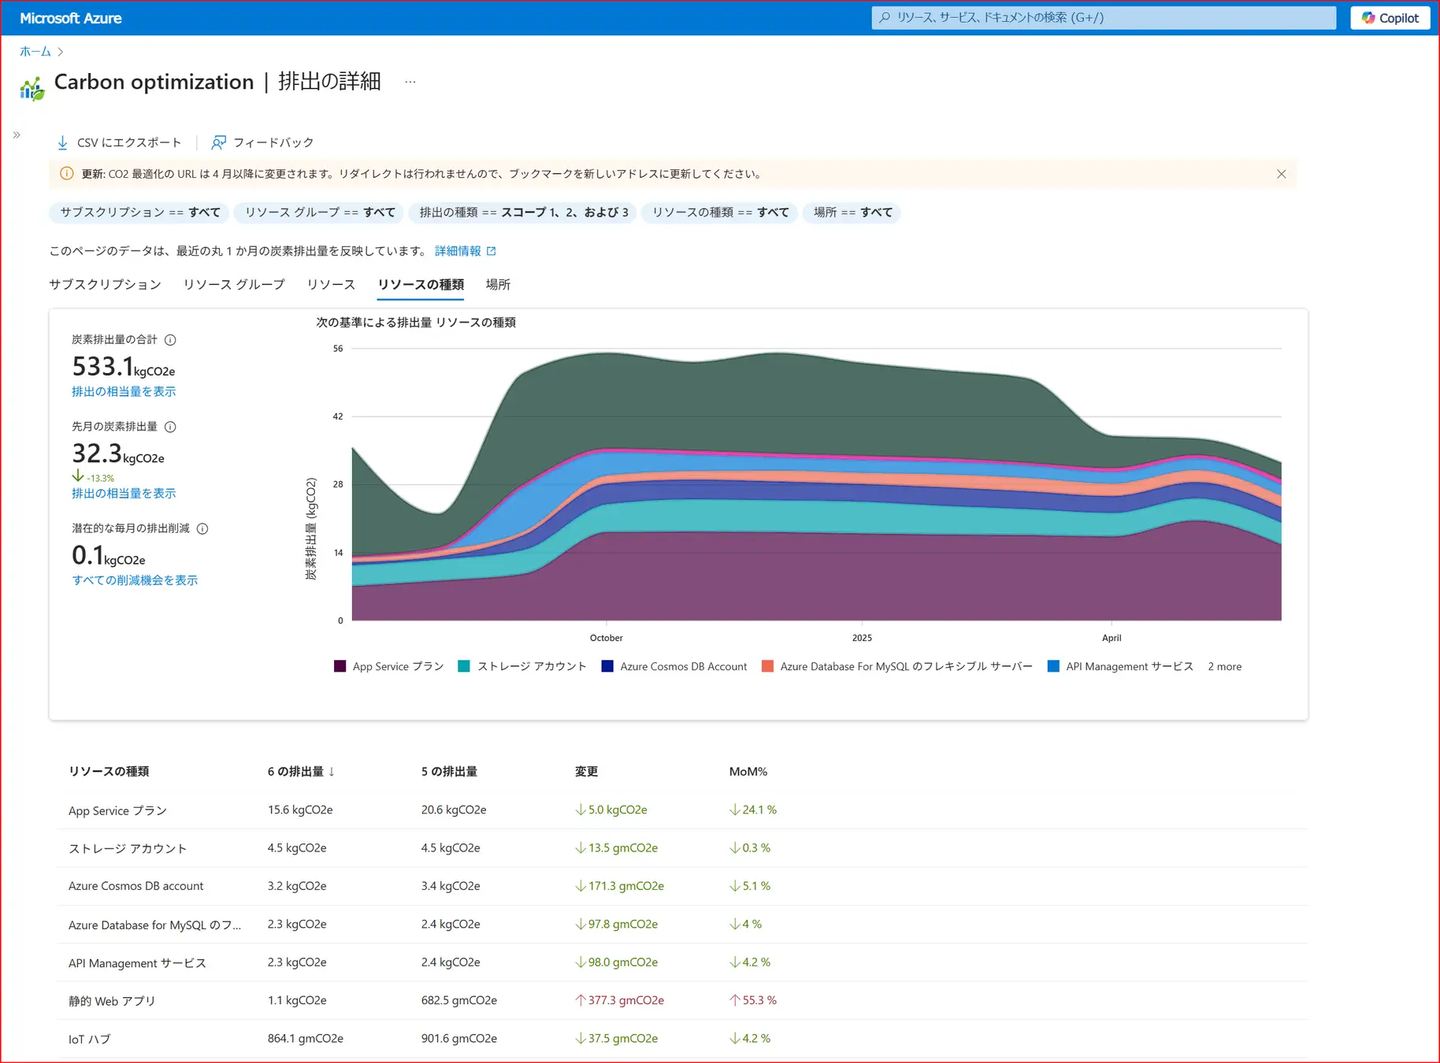Click info icon beside total carbon emissions
This screenshot has height=1063, width=1440.
coord(170,340)
